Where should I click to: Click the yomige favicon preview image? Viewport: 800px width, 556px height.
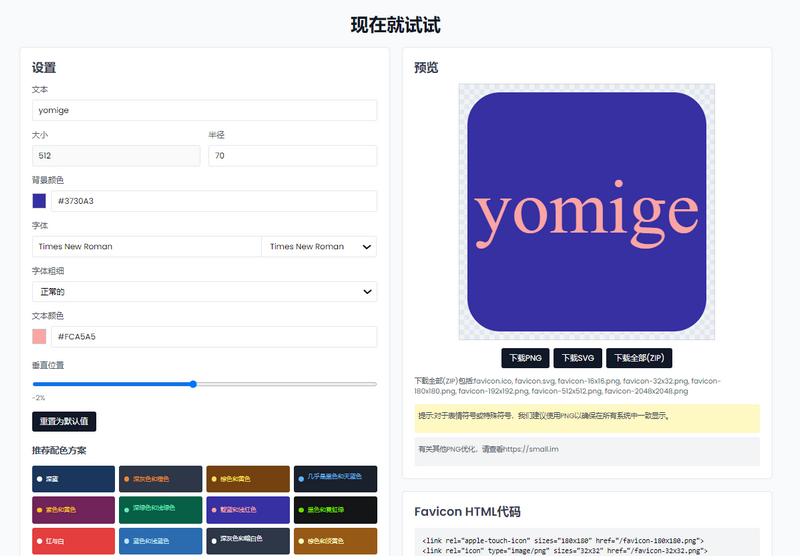(x=586, y=211)
